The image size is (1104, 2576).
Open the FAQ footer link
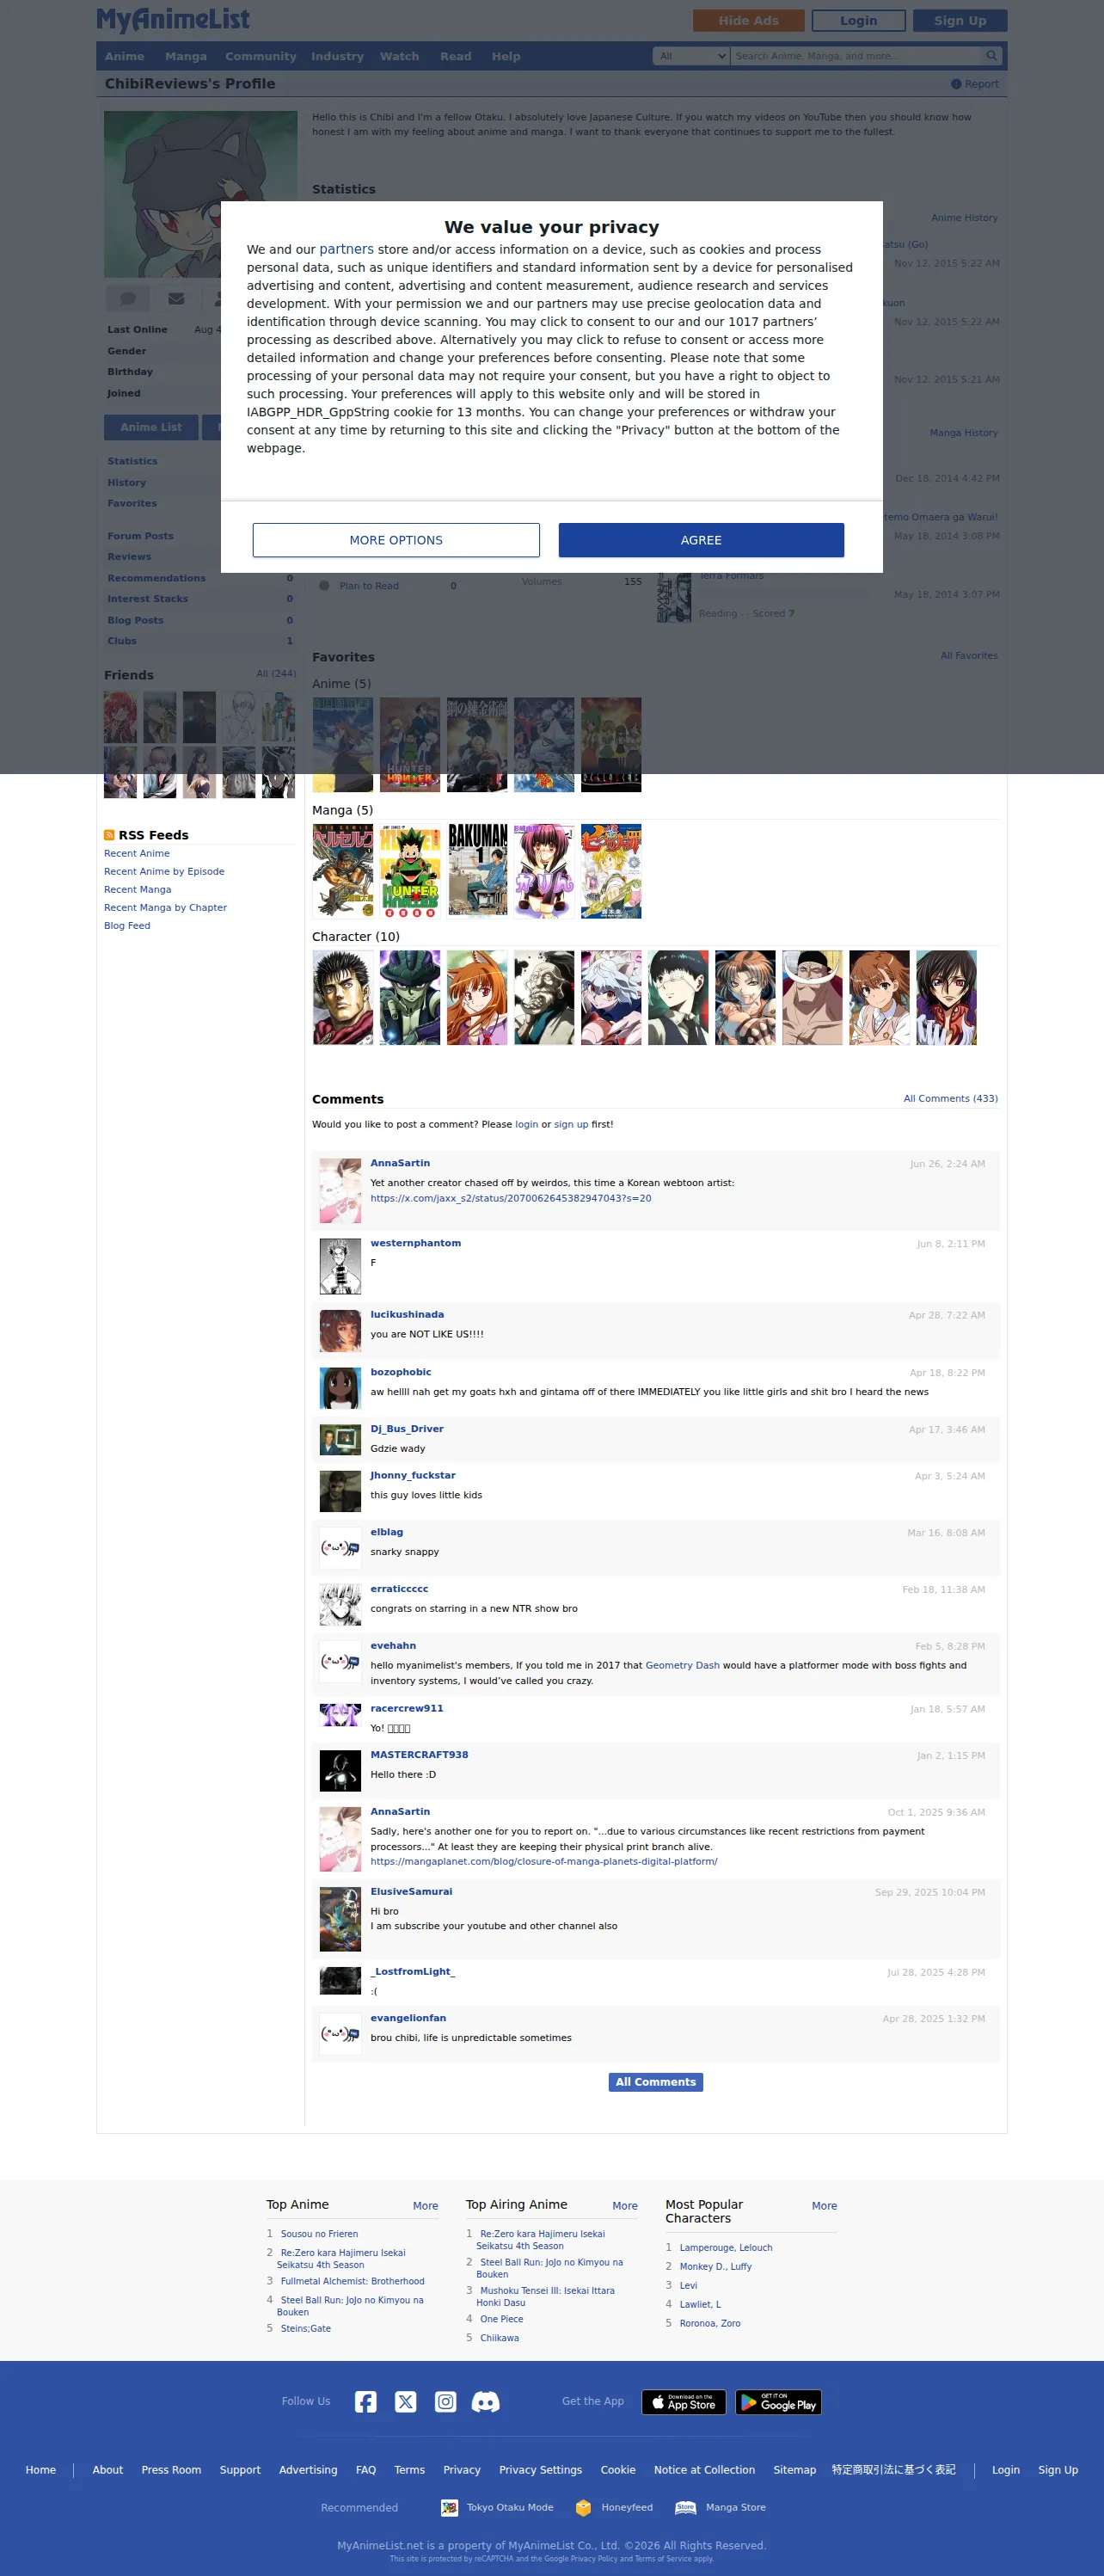366,2469
